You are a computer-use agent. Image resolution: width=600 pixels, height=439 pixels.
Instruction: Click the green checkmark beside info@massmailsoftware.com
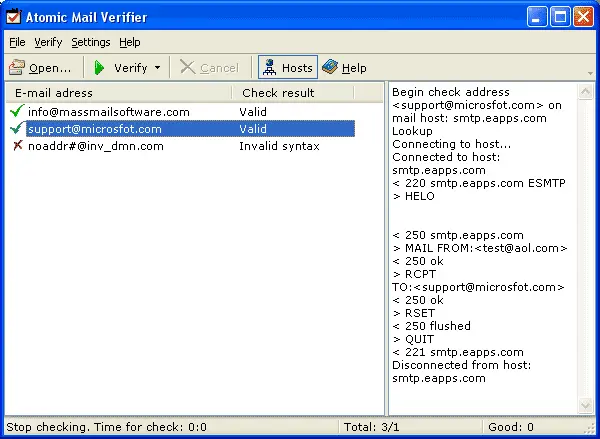coord(16,112)
